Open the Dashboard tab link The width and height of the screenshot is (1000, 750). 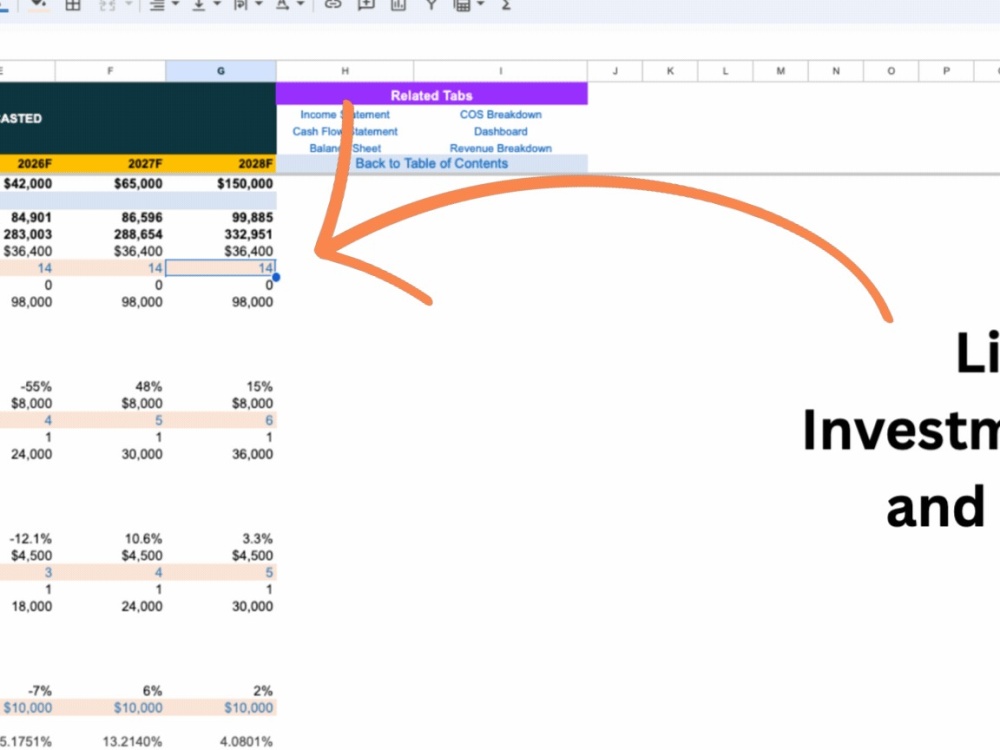point(501,131)
